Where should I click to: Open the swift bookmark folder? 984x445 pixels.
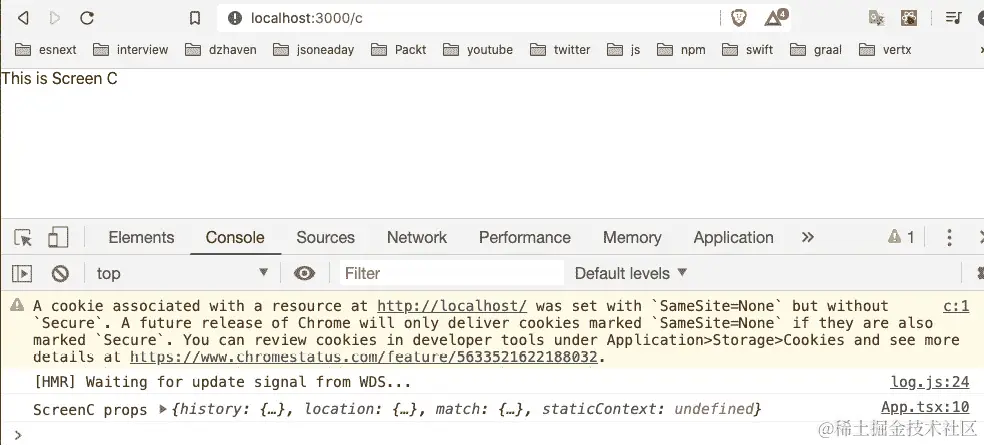(x=747, y=50)
